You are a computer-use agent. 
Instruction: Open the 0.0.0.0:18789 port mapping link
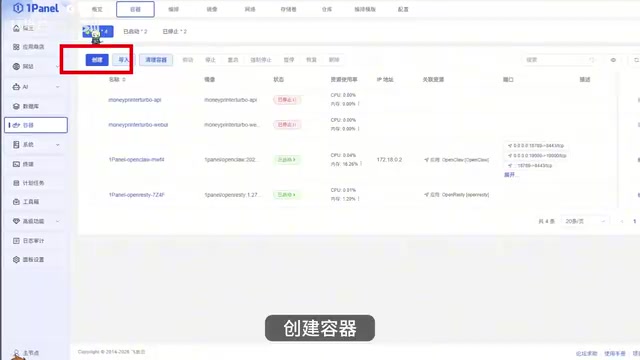[536, 146]
